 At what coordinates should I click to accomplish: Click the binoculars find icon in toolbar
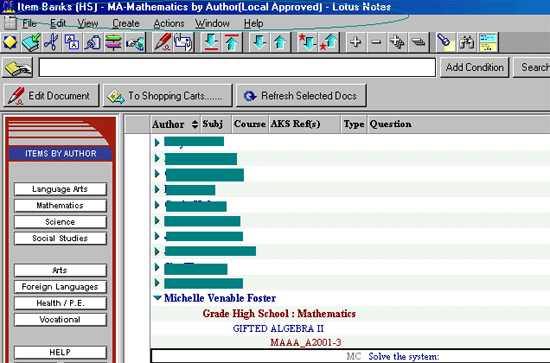tap(467, 42)
